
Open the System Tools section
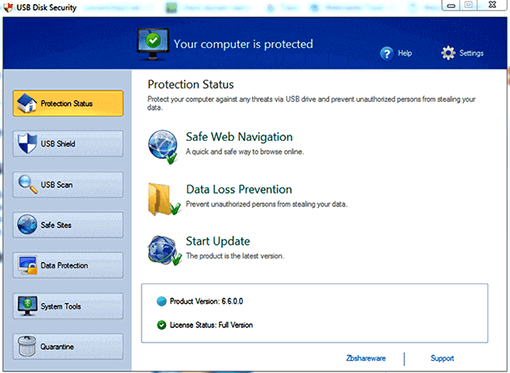tap(68, 306)
